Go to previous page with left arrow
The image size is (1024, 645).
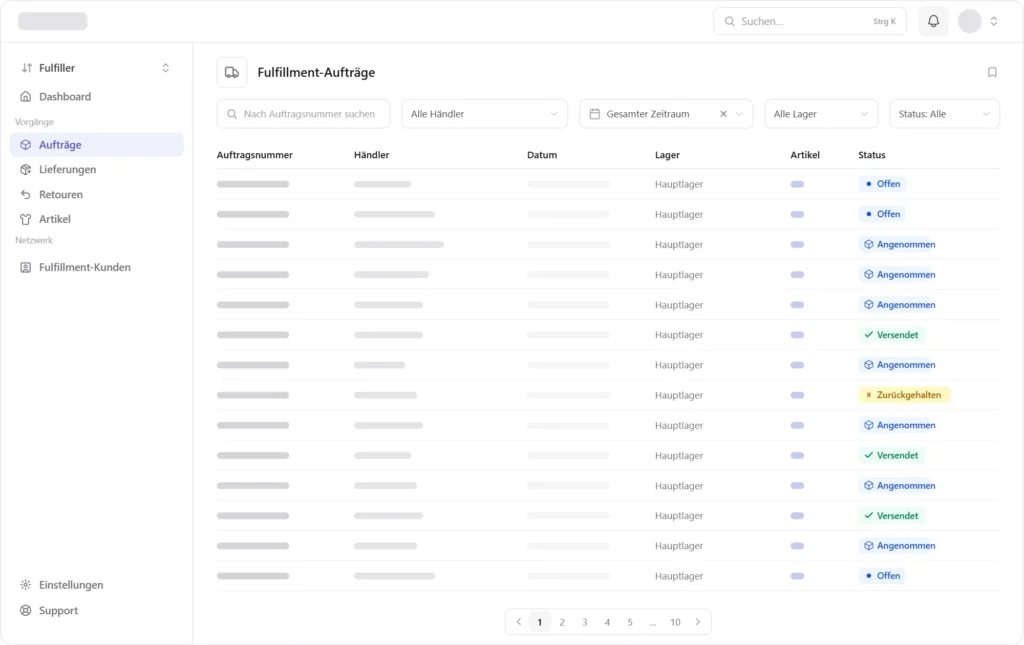tap(519, 622)
